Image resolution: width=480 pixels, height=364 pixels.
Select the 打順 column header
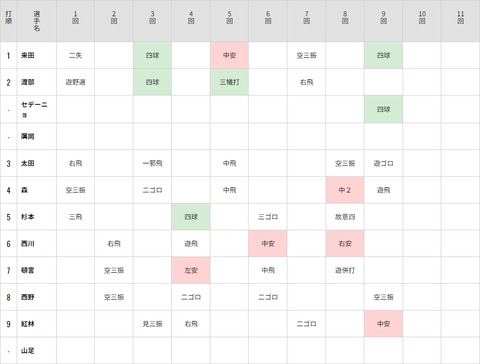[8, 21]
